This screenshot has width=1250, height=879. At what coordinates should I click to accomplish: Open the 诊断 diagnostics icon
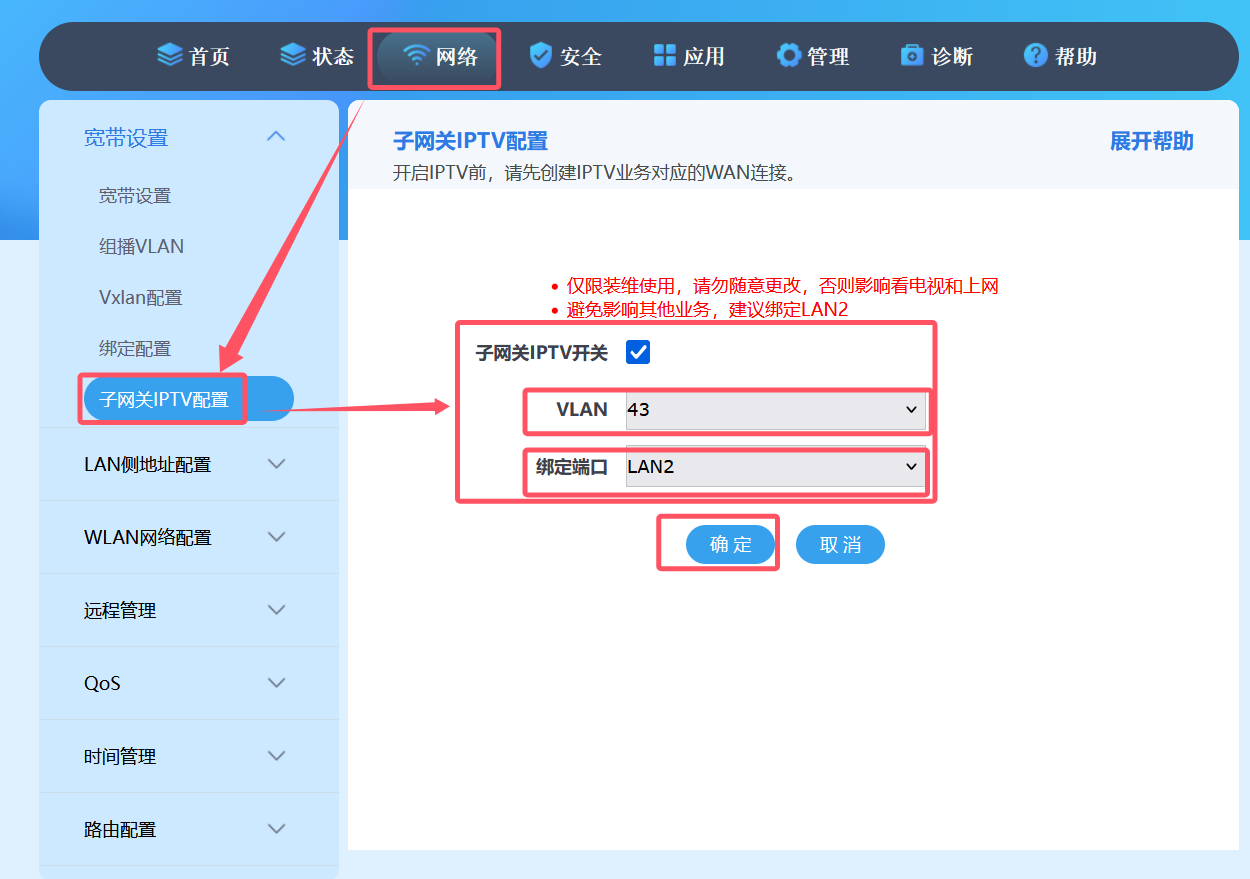click(x=912, y=55)
